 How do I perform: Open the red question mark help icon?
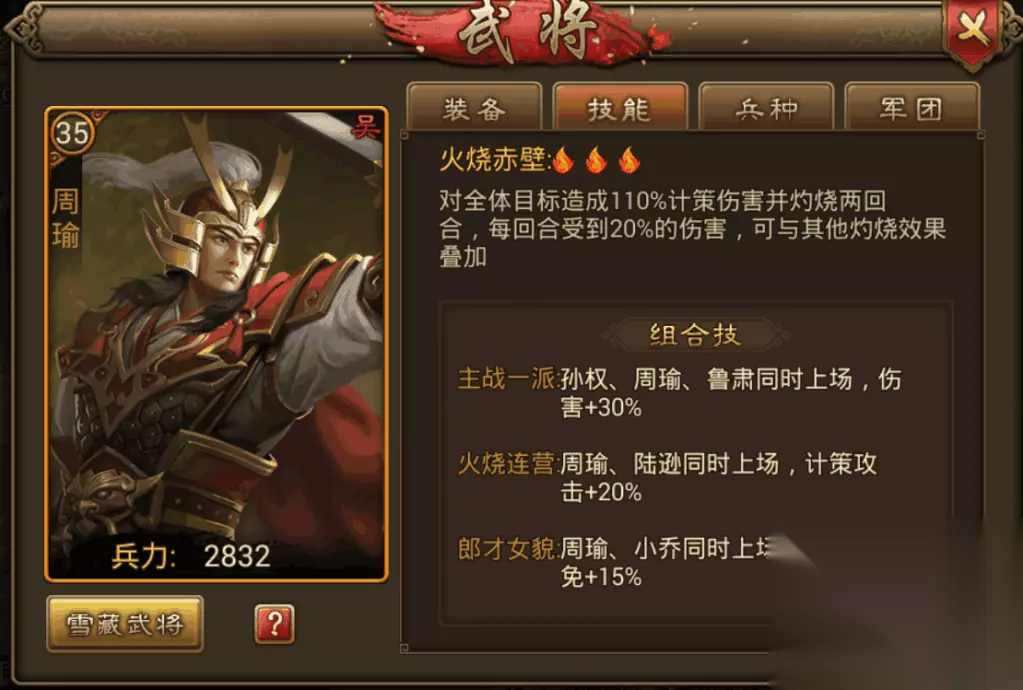point(274,623)
